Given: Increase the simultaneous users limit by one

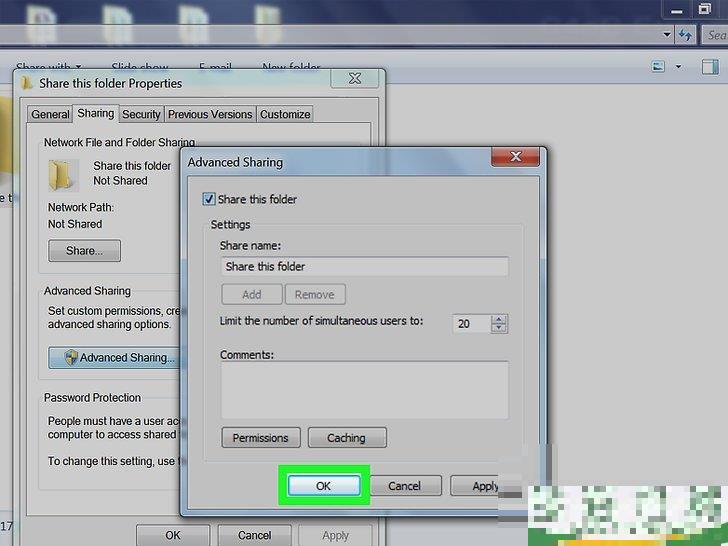Looking at the screenshot, I should click(x=500, y=319).
